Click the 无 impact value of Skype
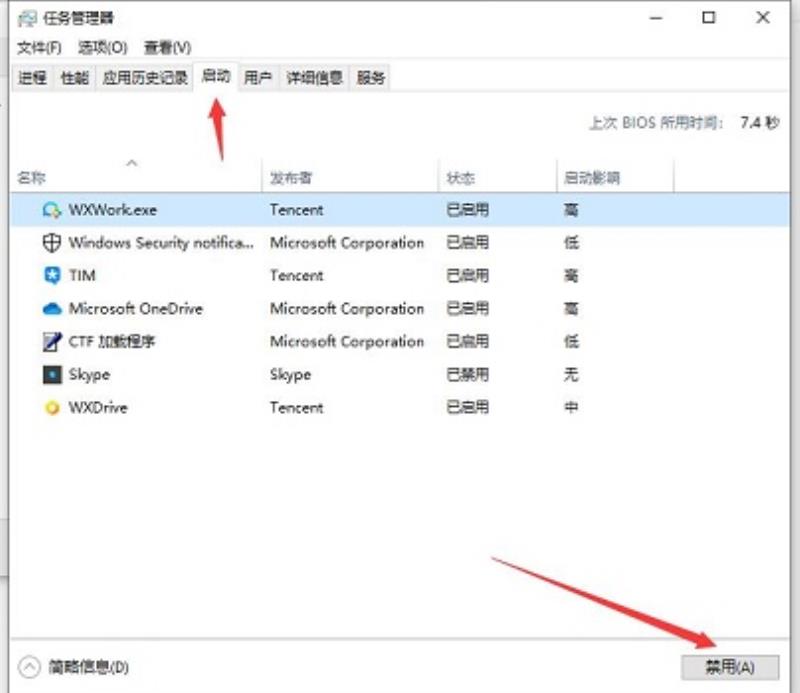 coord(571,375)
